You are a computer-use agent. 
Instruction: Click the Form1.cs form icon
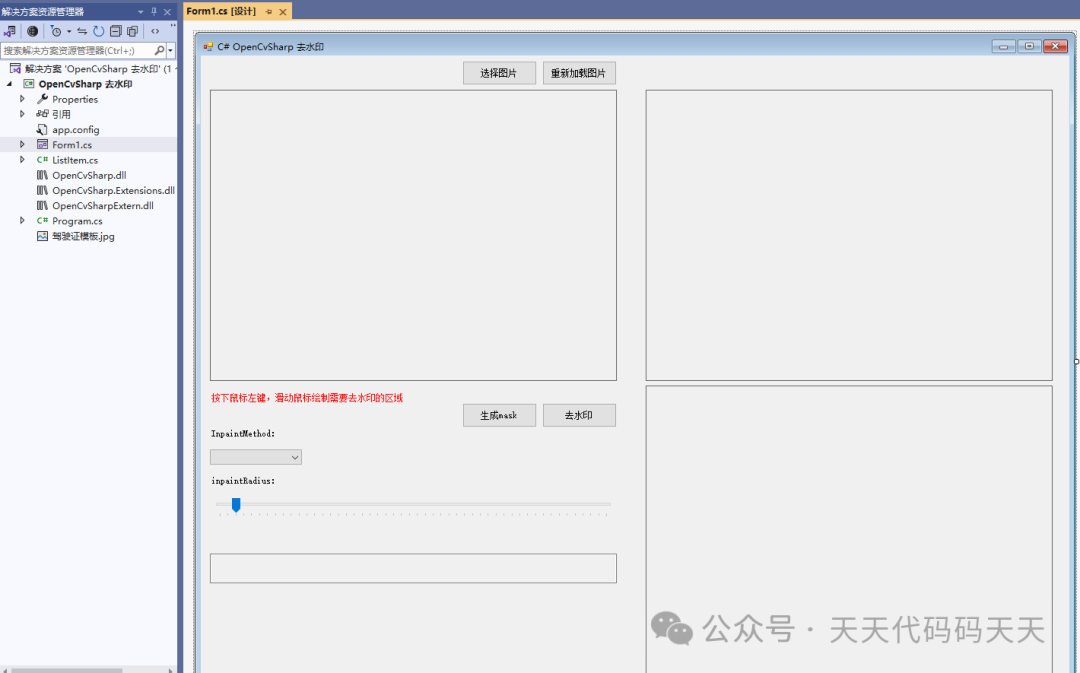pyautogui.click(x=42, y=145)
